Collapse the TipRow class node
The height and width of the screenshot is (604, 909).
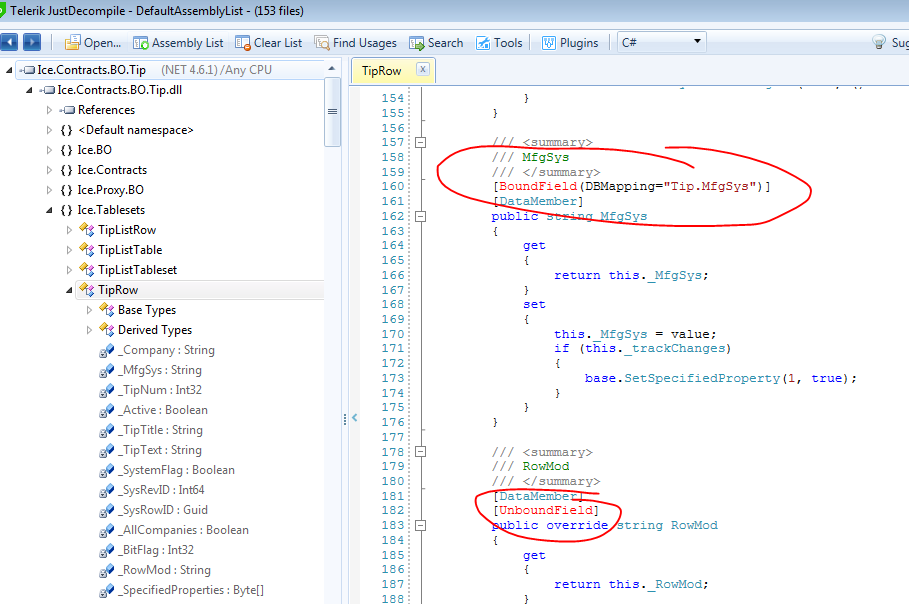click(x=69, y=290)
